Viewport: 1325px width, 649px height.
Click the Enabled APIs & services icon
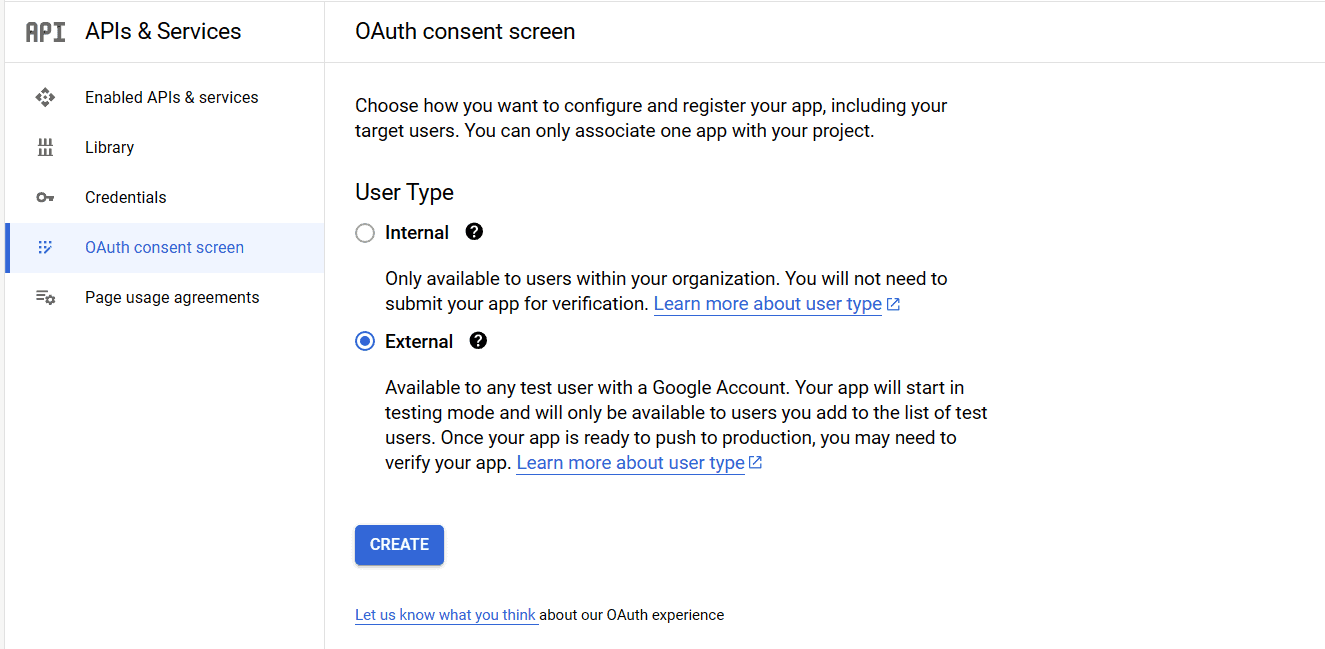coord(45,97)
